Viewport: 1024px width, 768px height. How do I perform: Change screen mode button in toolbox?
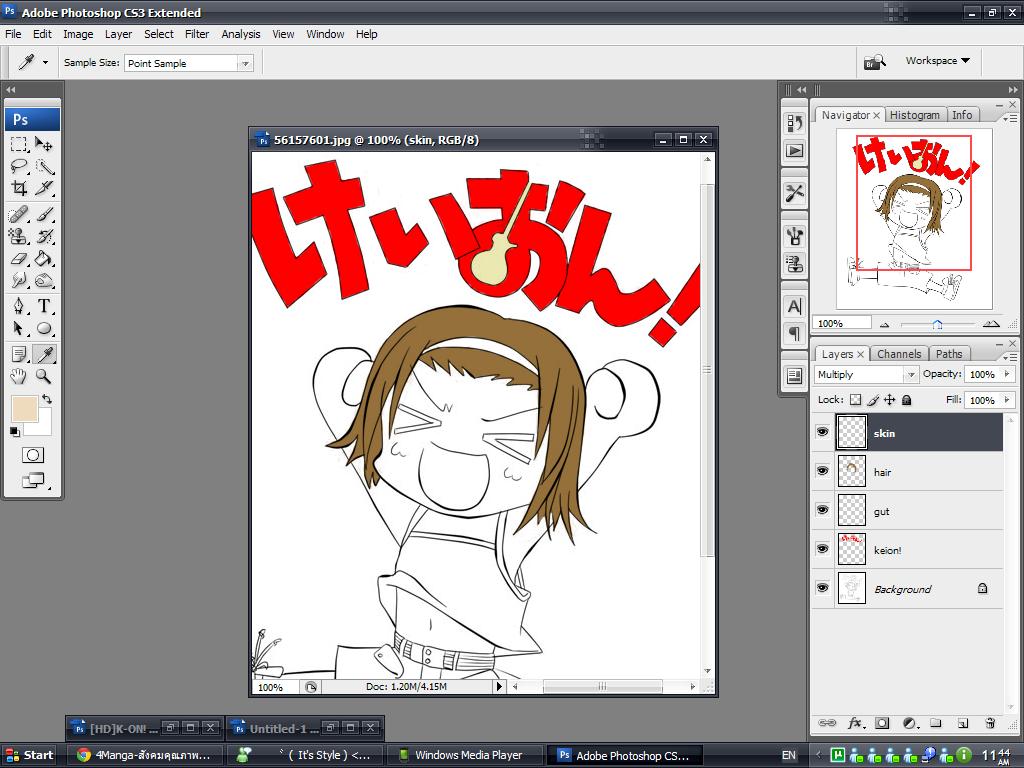click(x=33, y=481)
